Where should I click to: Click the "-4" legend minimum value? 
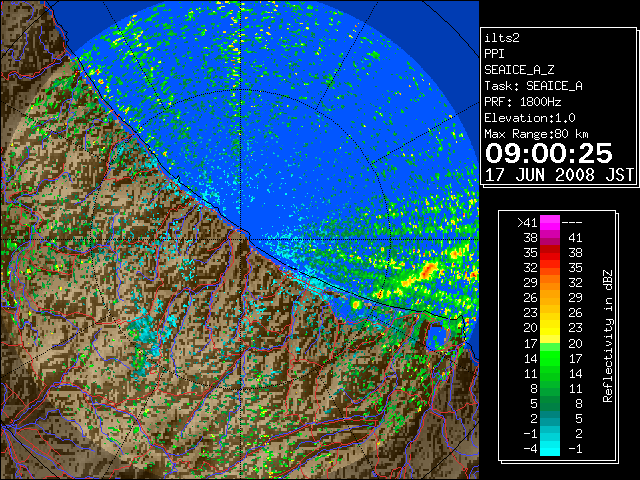(530, 448)
